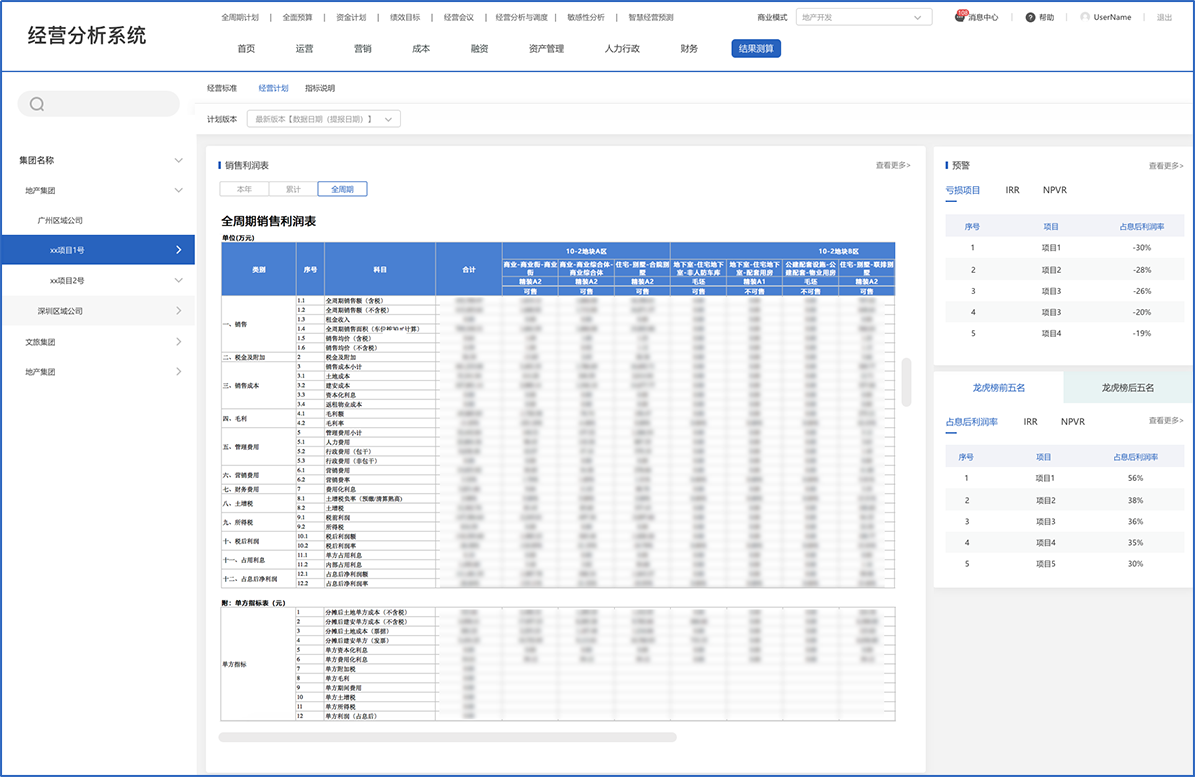Select the 全周期 period option
The width and height of the screenshot is (1195, 777).
(342, 189)
